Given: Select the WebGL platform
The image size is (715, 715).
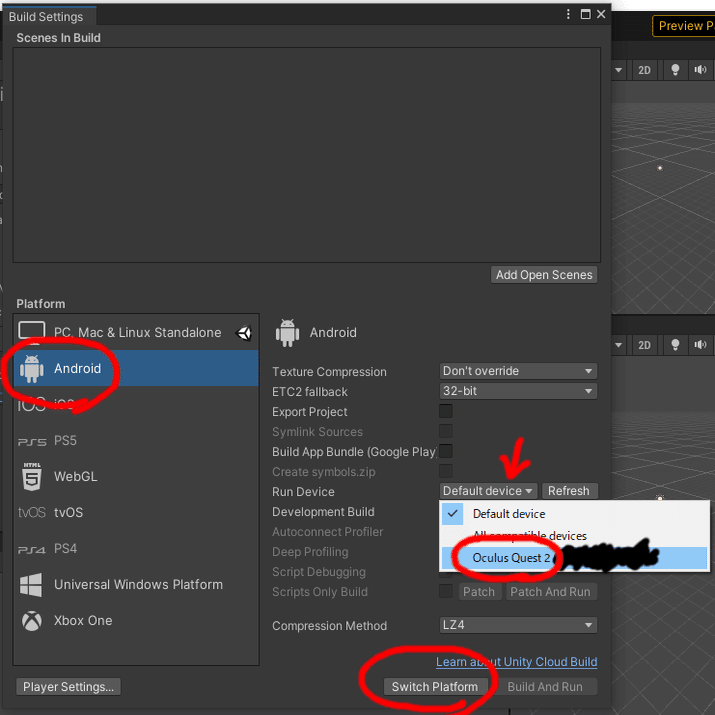Looking at the screenshot, I should pyautogui.click(x=136, y=477).
